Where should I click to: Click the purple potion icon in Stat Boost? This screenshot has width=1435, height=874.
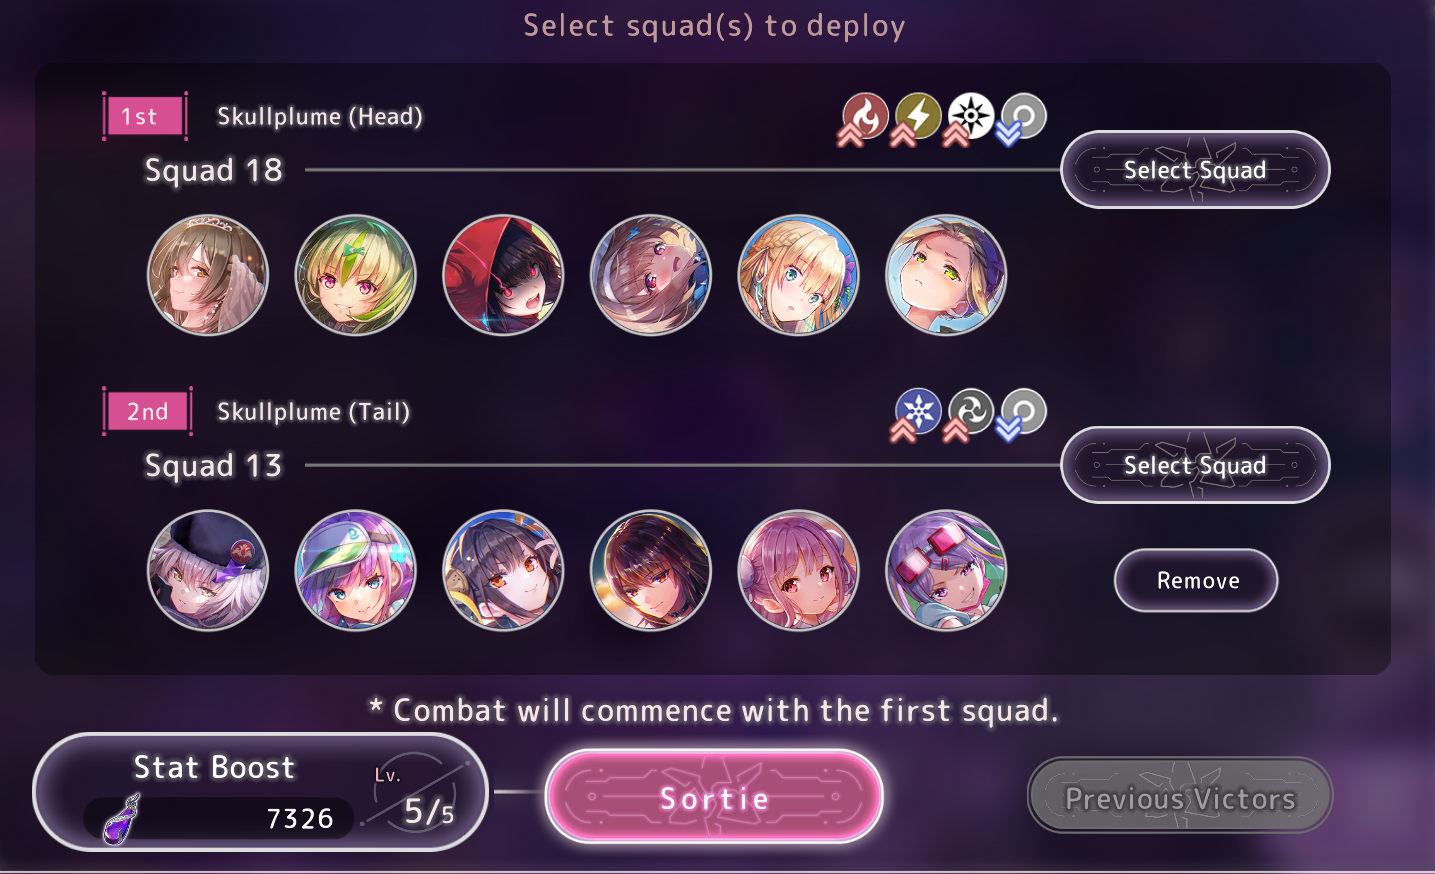(122, 819)
